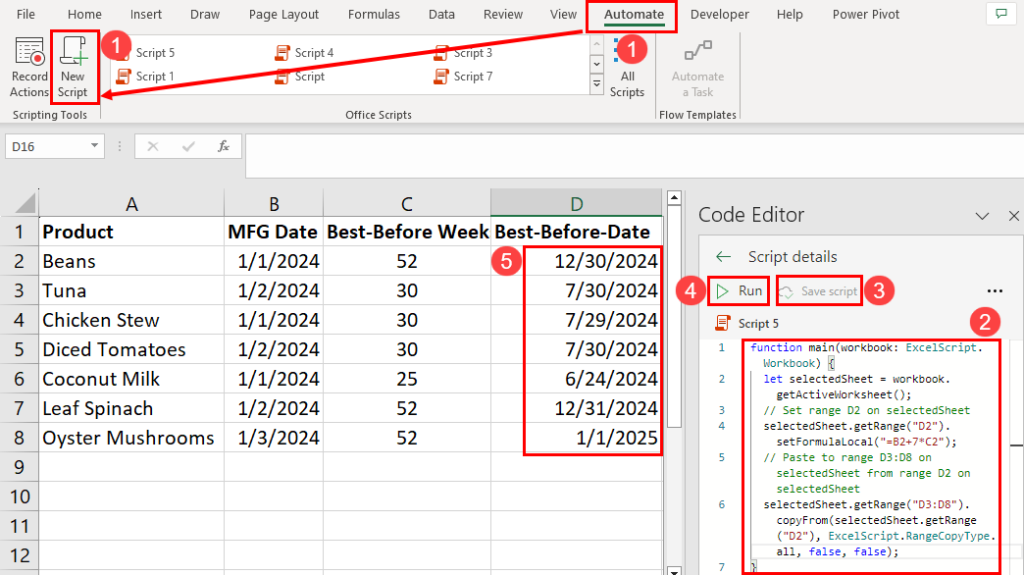Select cell '12/30/2024'
Viewport: 1024px width, 575px height.
point(576,261)
